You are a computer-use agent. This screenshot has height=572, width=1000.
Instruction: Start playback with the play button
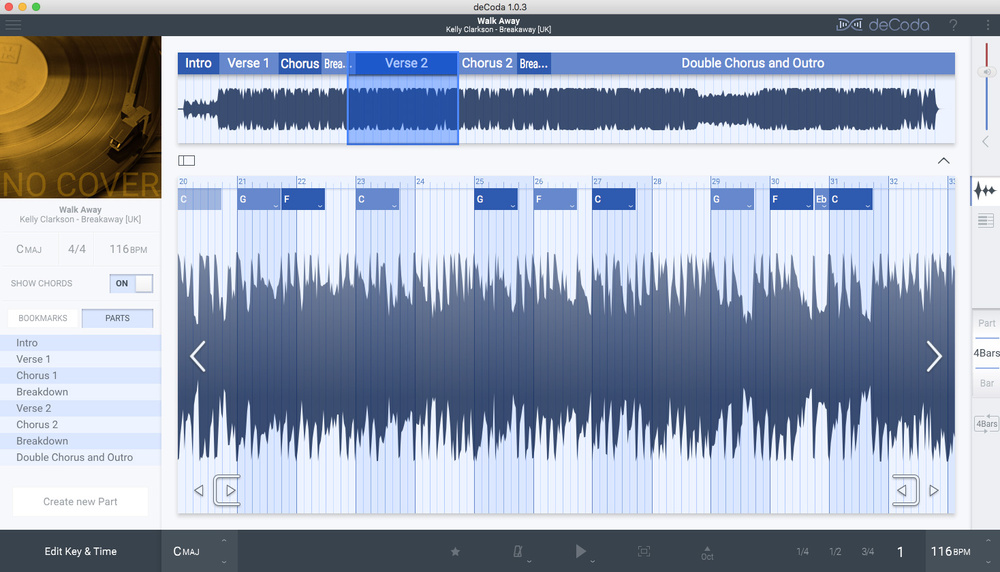(580, 551)
